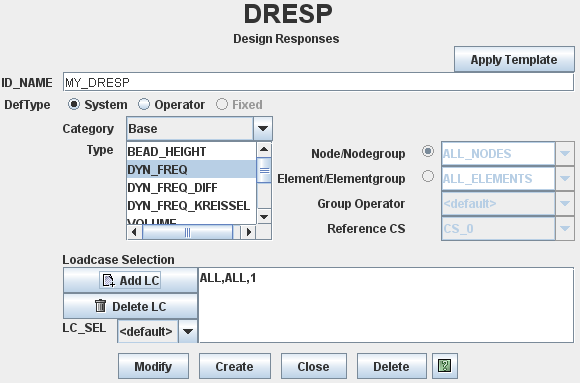
Task: Click the Type list scroll right arrow
Action: tap(249, 232)
